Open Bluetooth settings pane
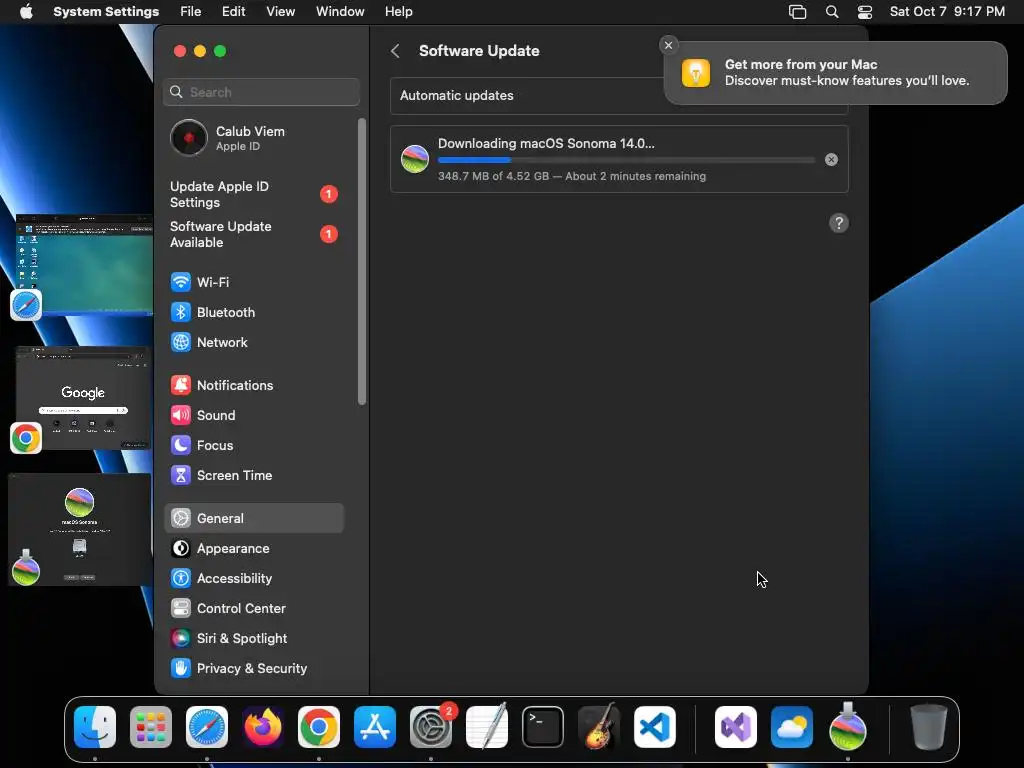The height and width of the screenshot is (768, 1024). (x=253, y=312)
